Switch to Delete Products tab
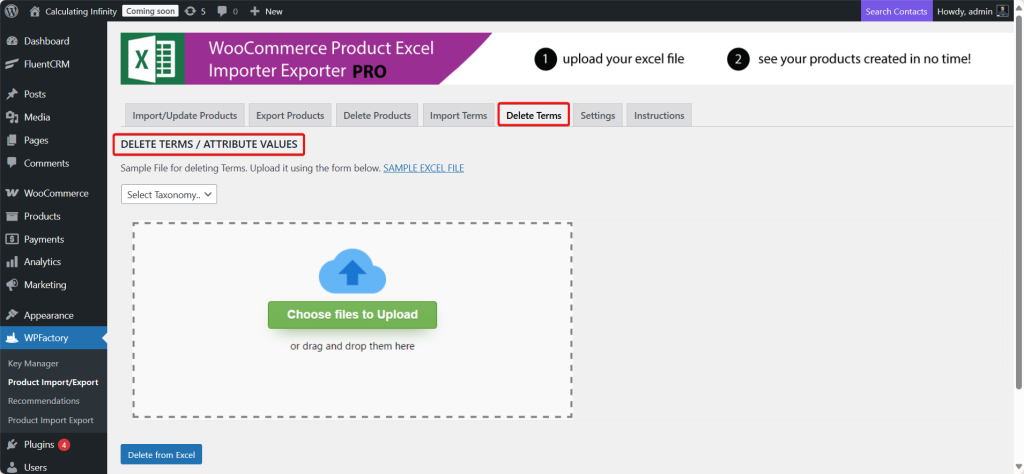The image size is (1024, 474). [377, 116]
